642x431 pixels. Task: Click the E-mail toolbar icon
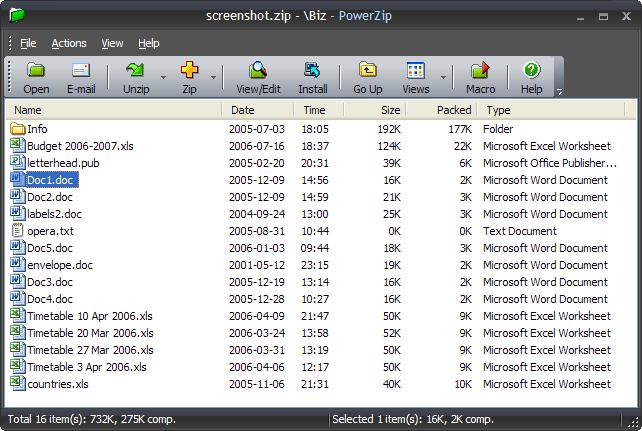point(81,70)
